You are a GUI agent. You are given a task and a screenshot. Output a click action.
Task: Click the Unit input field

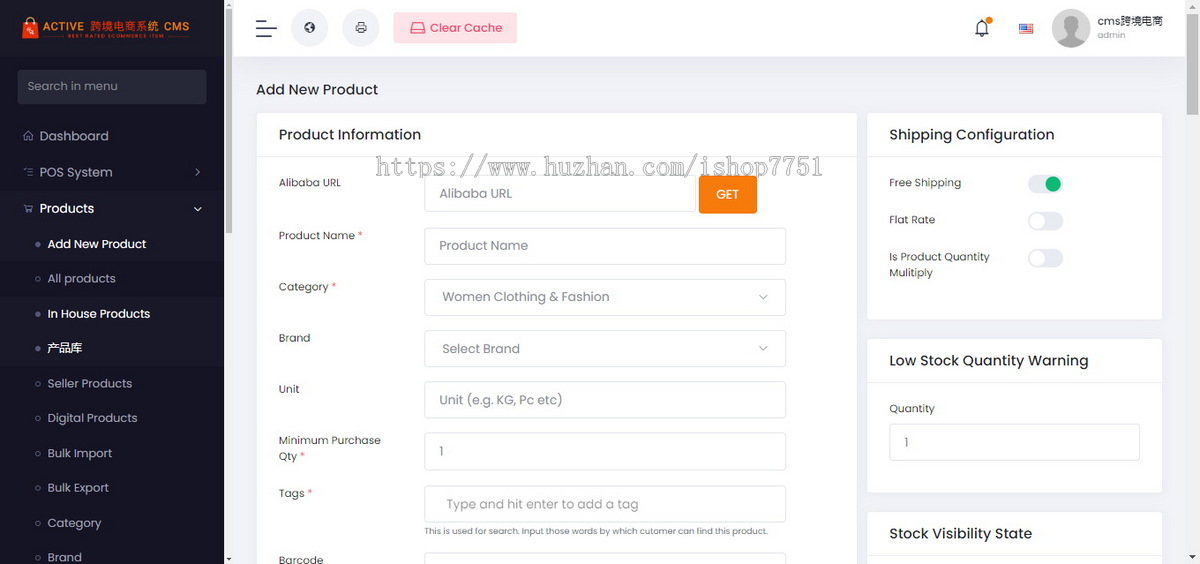pyautogui.click(x=605, y=400)
